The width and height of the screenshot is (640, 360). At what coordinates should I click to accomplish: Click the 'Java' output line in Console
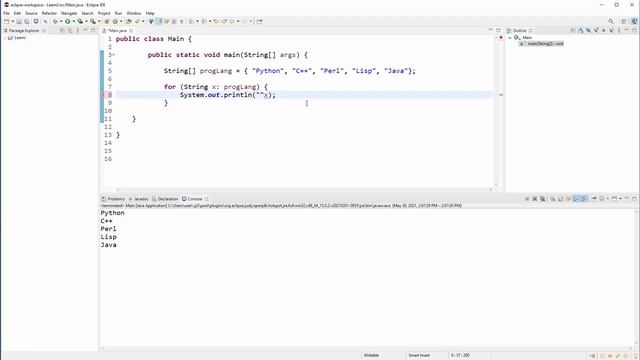tap(109, 245)
